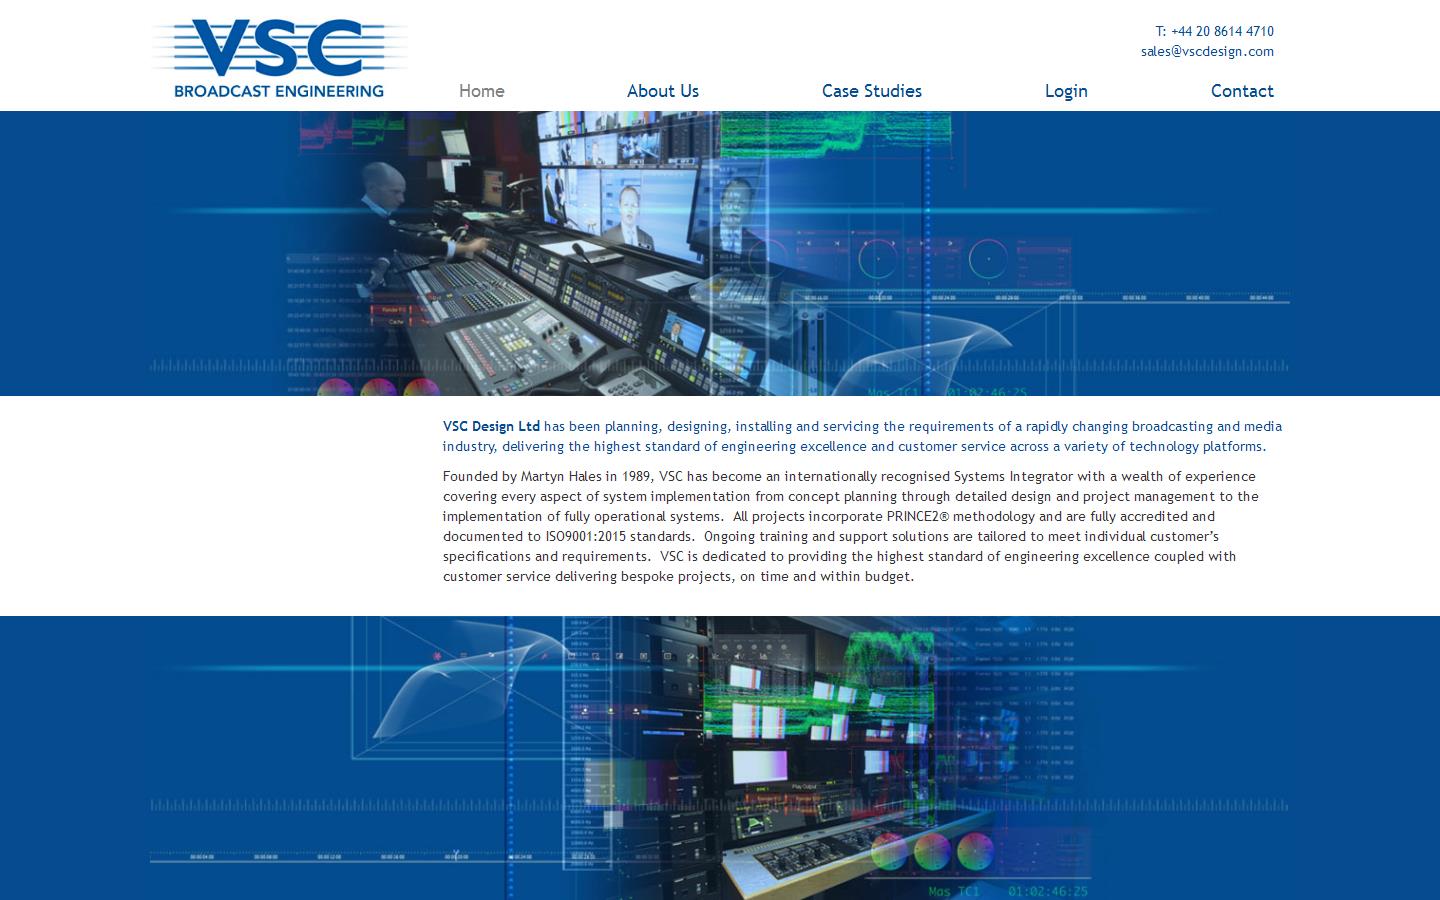
Task: Open the About Us page
Action: (x=662, y=91)
